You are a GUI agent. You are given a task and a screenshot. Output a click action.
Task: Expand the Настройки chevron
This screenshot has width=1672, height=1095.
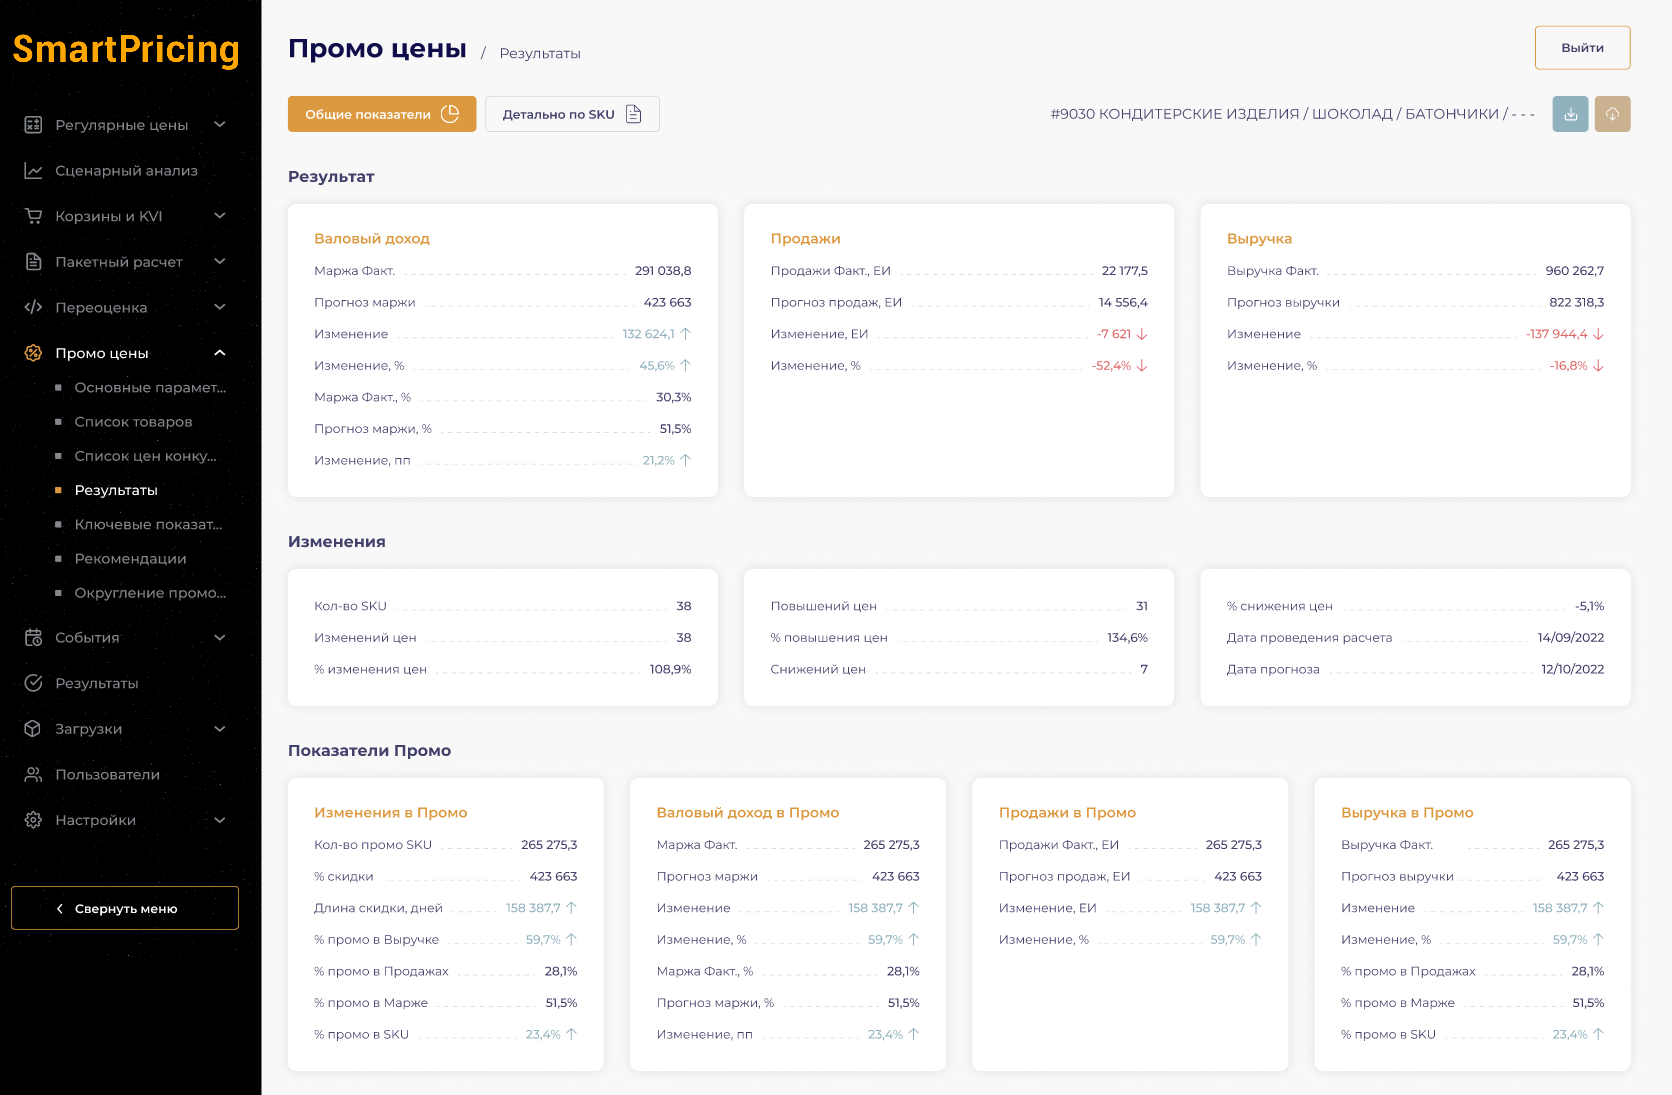[x=220, y=820]
